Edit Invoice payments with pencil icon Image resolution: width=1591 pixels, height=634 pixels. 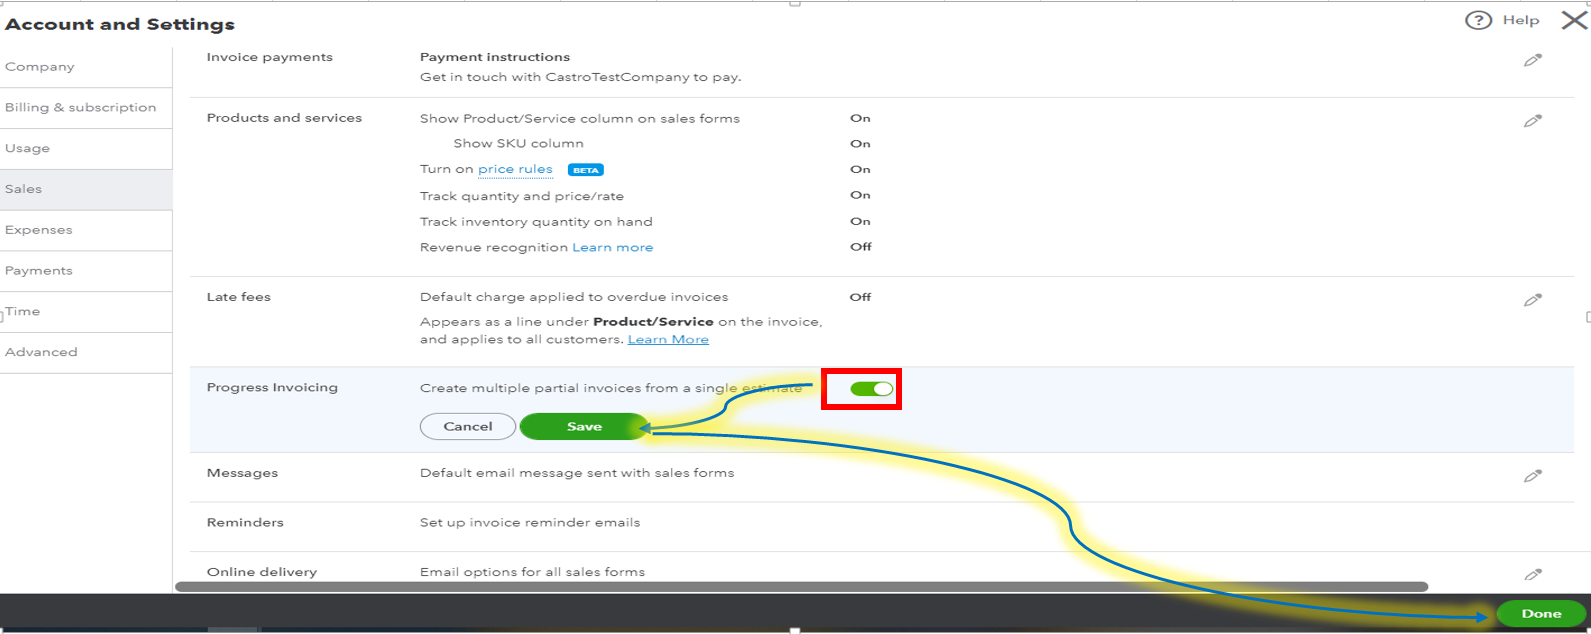[1532, 60]
